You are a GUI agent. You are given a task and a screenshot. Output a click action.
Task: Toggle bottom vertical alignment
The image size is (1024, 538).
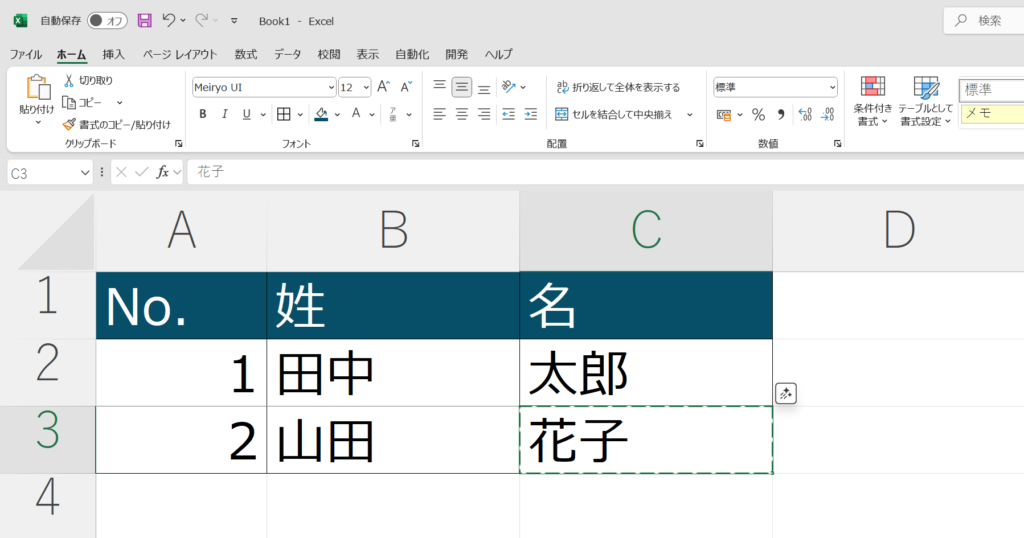[484, 87]
